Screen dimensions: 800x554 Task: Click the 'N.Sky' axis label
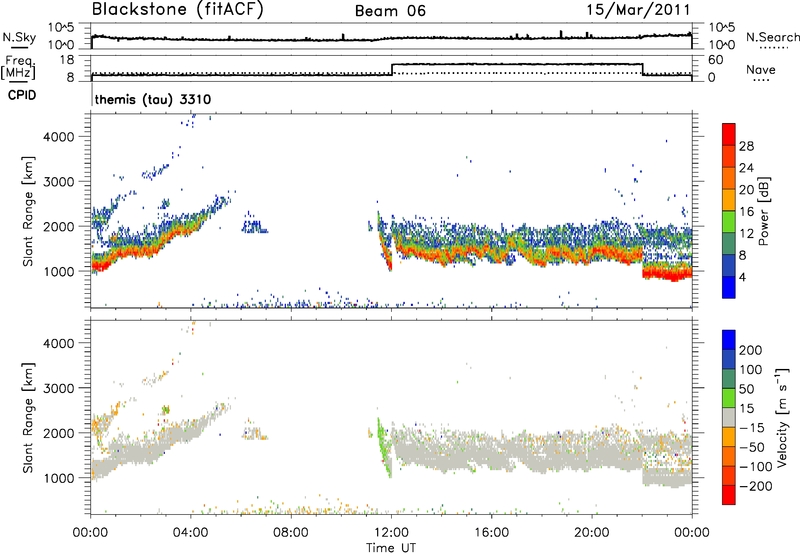tap(19, 37)
